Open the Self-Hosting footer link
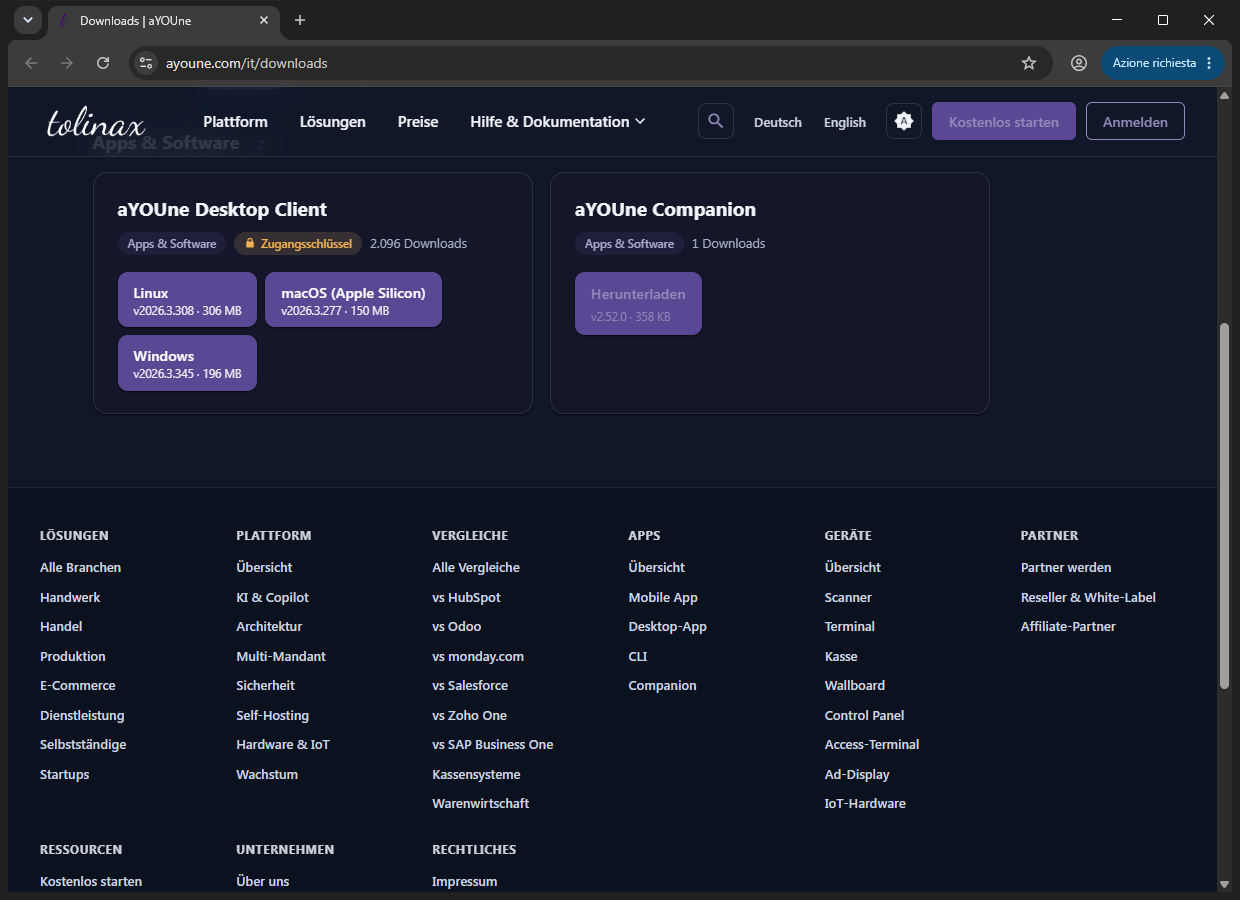This screenshot has height=900, width=1240. click(x=272, y=715)
